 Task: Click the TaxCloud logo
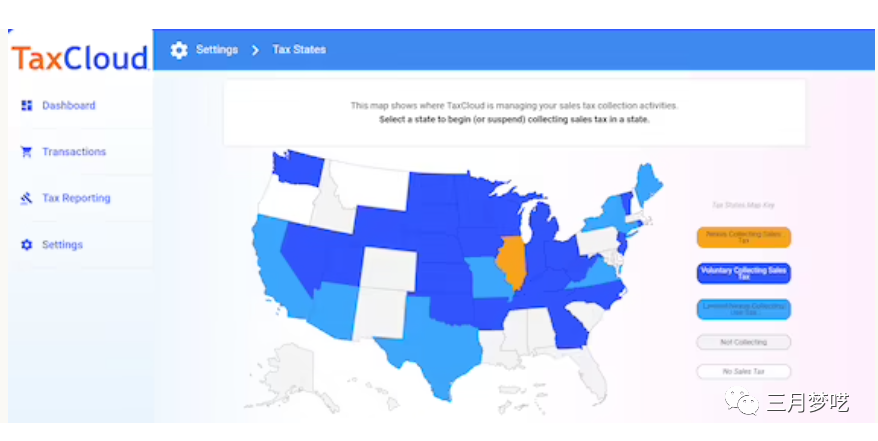point(80,58)
